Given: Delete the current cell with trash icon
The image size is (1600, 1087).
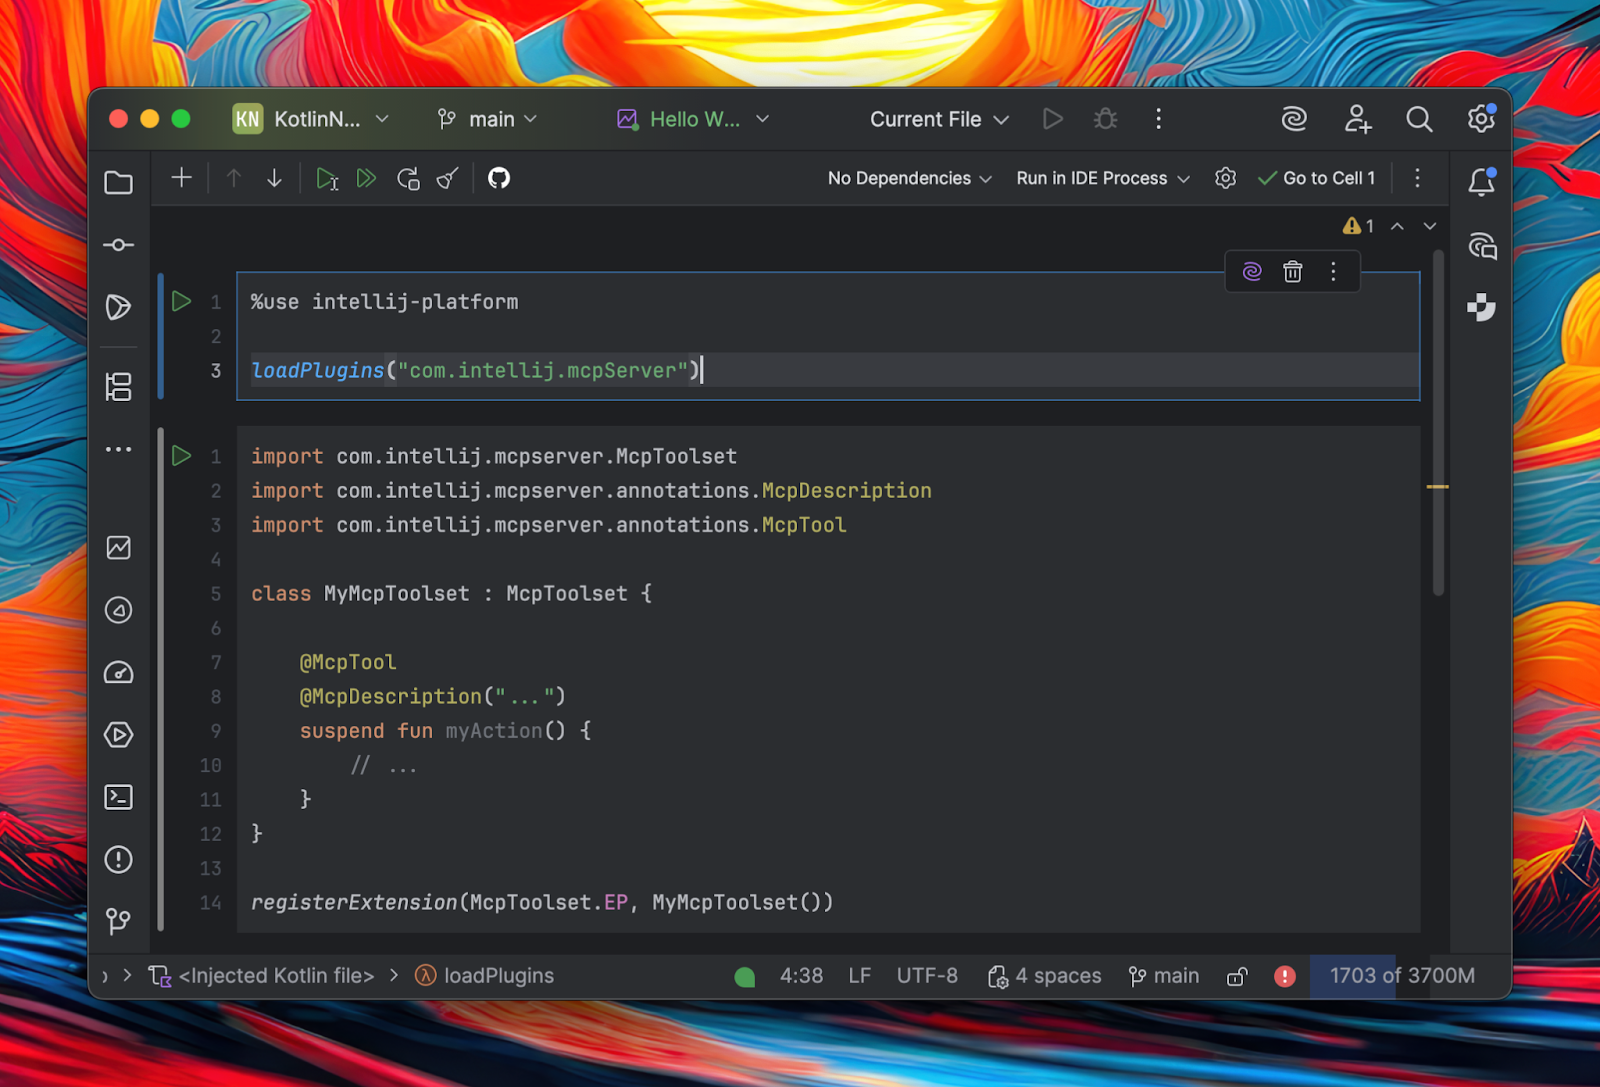Looking at the screenshot, I should [1292, 272].
